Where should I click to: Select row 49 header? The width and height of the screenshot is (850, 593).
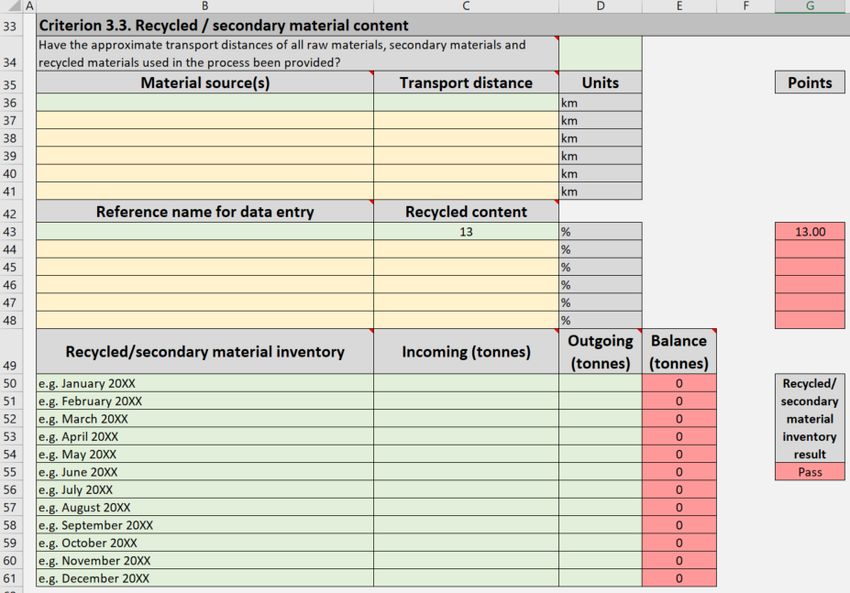click(x=10, y=351)
